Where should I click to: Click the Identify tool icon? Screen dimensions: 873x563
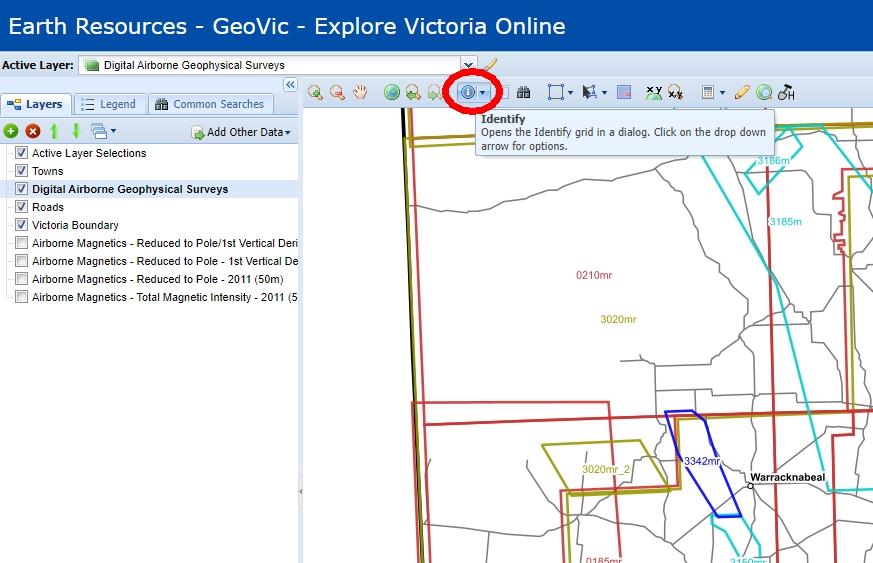point(467,92)
